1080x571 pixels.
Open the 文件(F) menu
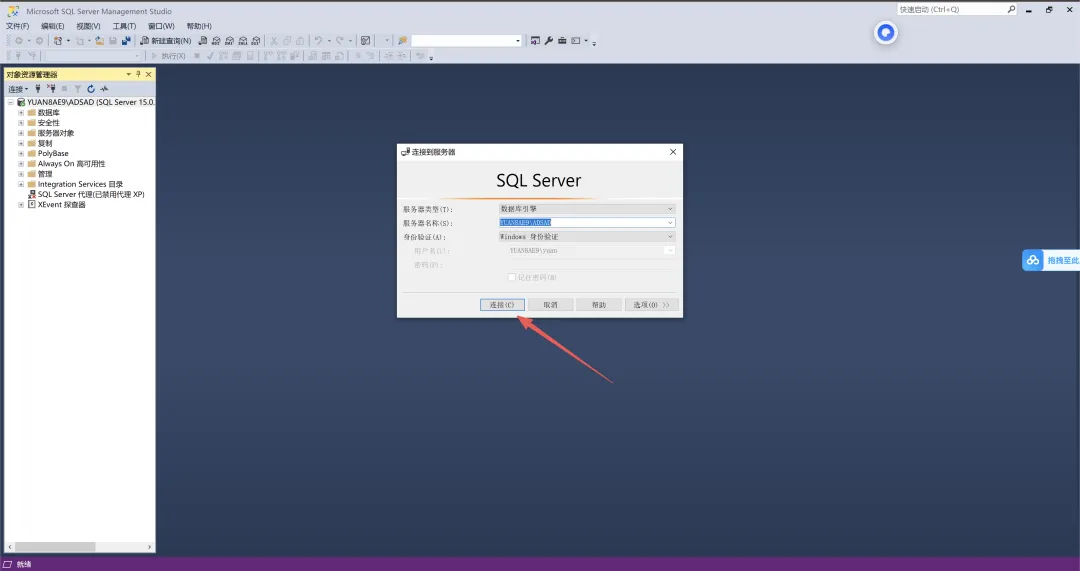(17, 26)
